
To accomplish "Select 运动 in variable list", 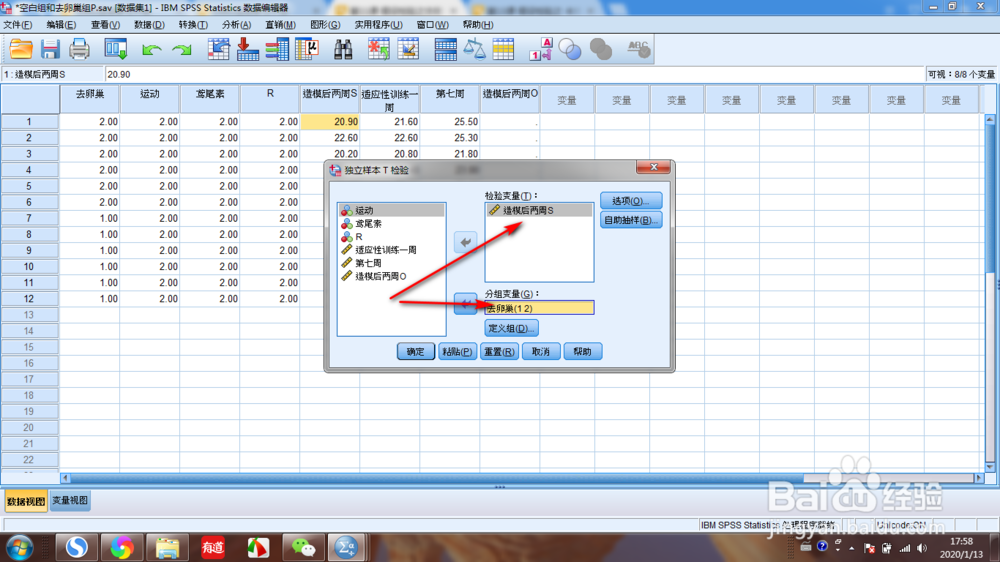I will tap(392, 211).
